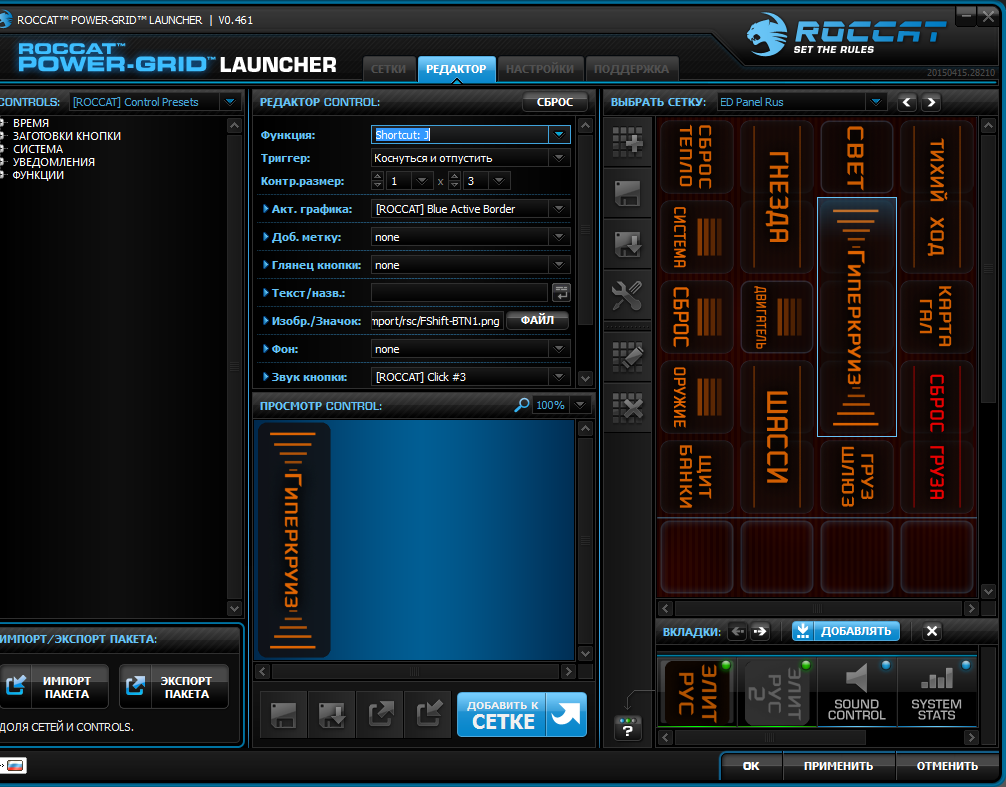The height and width of the screenshot is (787, 1006).
Task: Go to previous grid arrow button
Action: (907, 102)
